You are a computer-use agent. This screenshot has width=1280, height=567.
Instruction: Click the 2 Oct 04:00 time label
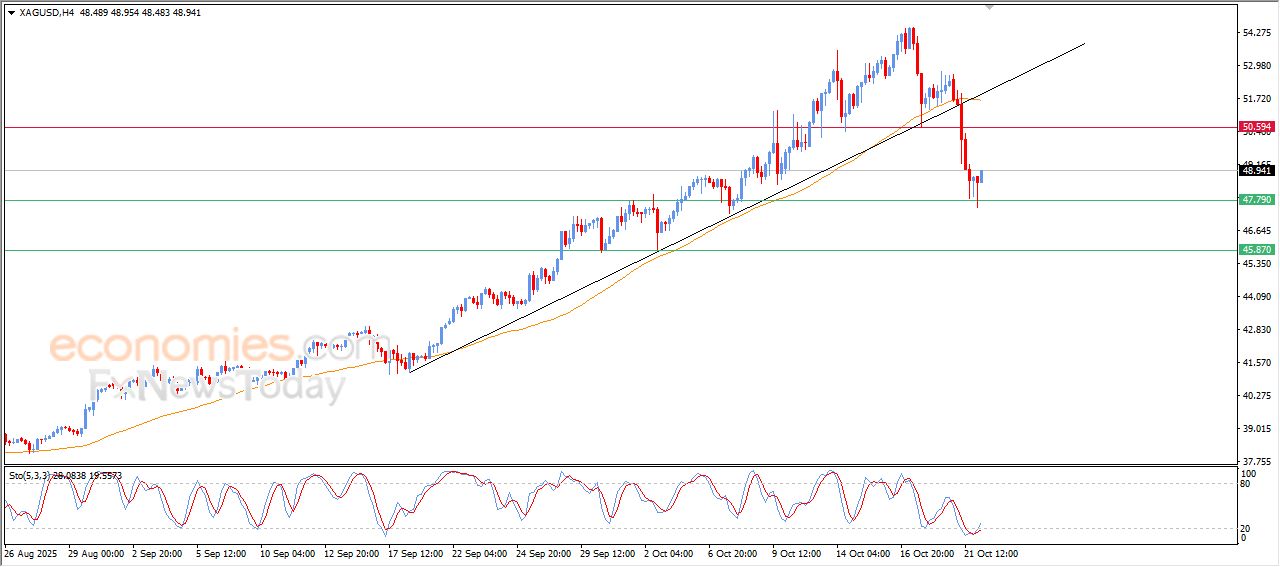coord(667,552)
